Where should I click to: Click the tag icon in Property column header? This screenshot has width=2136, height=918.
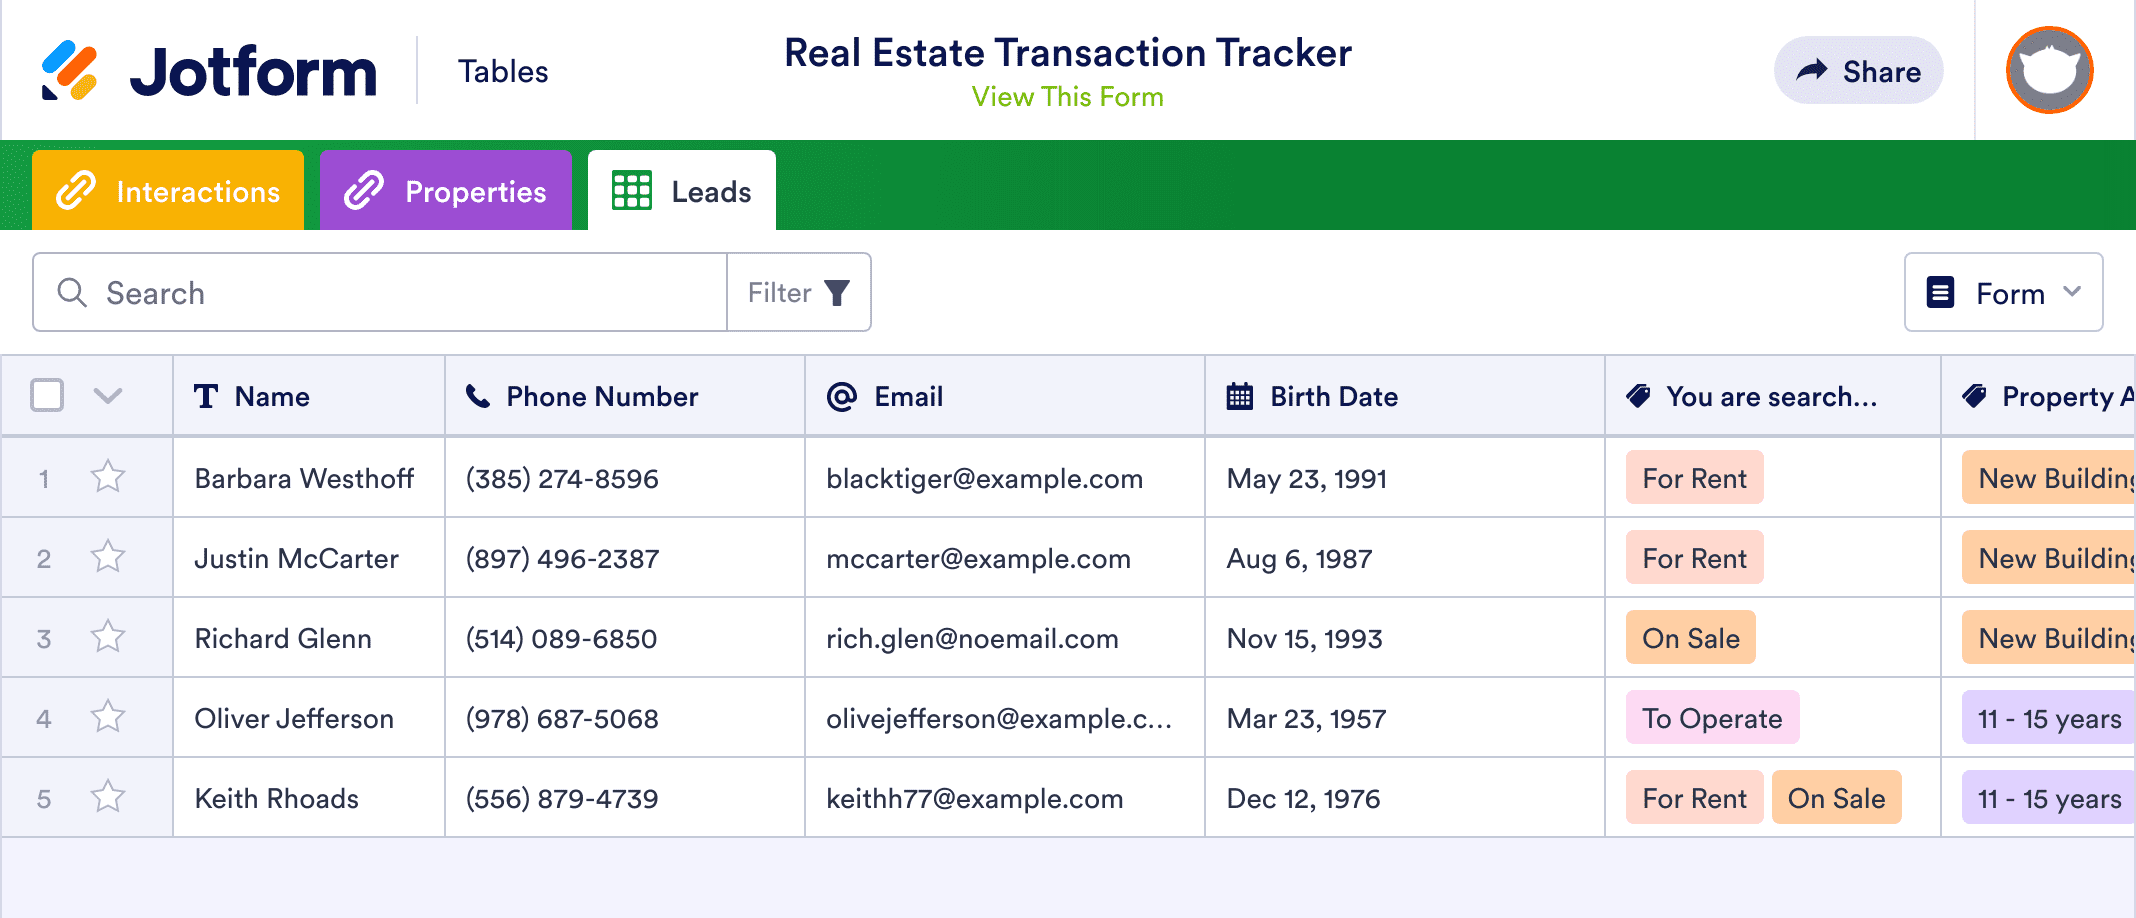[x=1971, y=396]
